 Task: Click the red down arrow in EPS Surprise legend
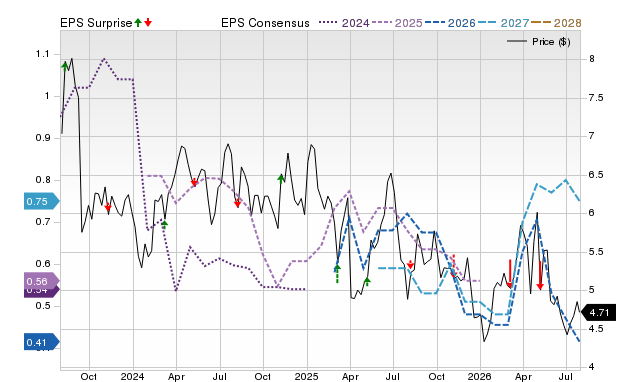(x=148, y=23)
